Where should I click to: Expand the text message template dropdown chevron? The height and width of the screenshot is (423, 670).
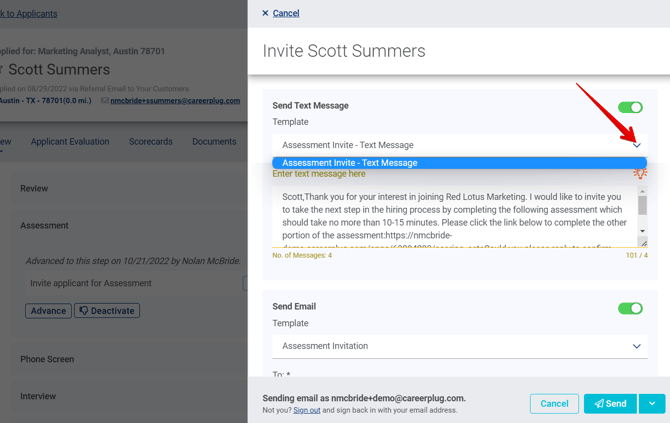click(x=636, y=145)
